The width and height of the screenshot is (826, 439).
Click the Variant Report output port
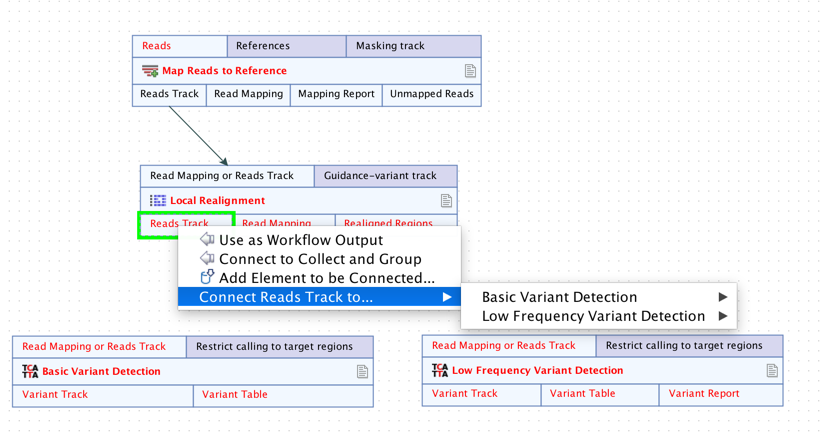704,394
